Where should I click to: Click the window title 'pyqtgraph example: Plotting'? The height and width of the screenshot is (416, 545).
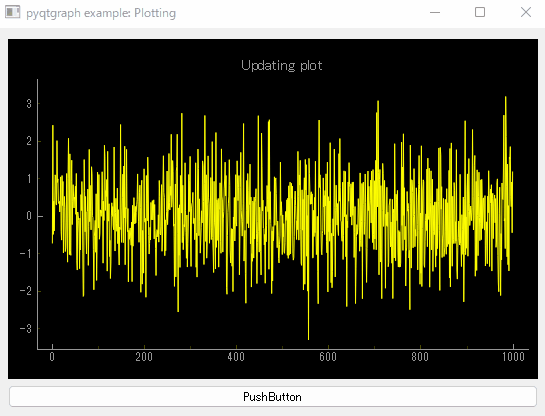tap(101, 13)
